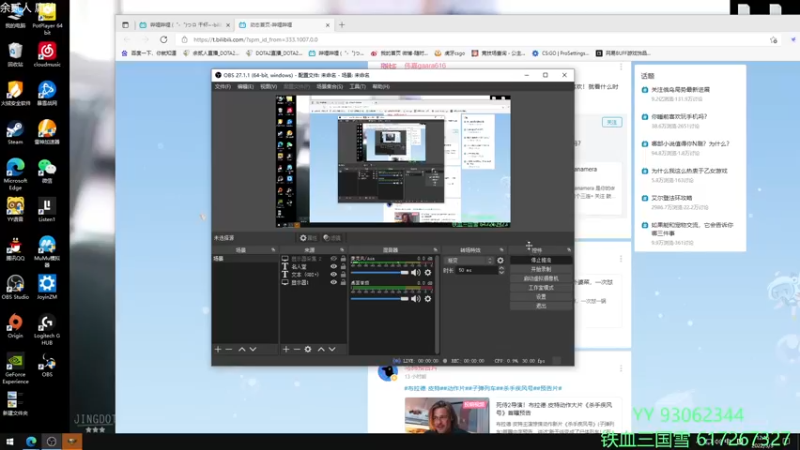The image size is (800, 450).
Task: Open a new browser tab with the plus
Action: pos(342,24)
